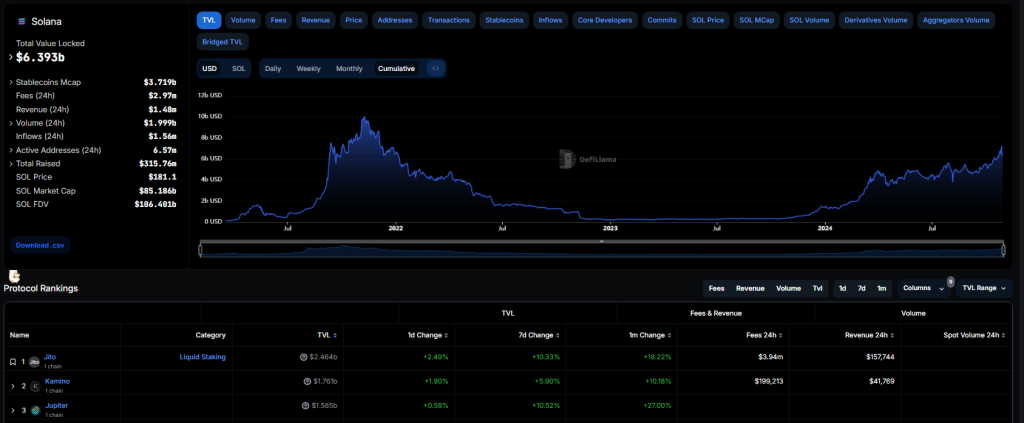Switch chart denomination to SOL

[238, 69]
